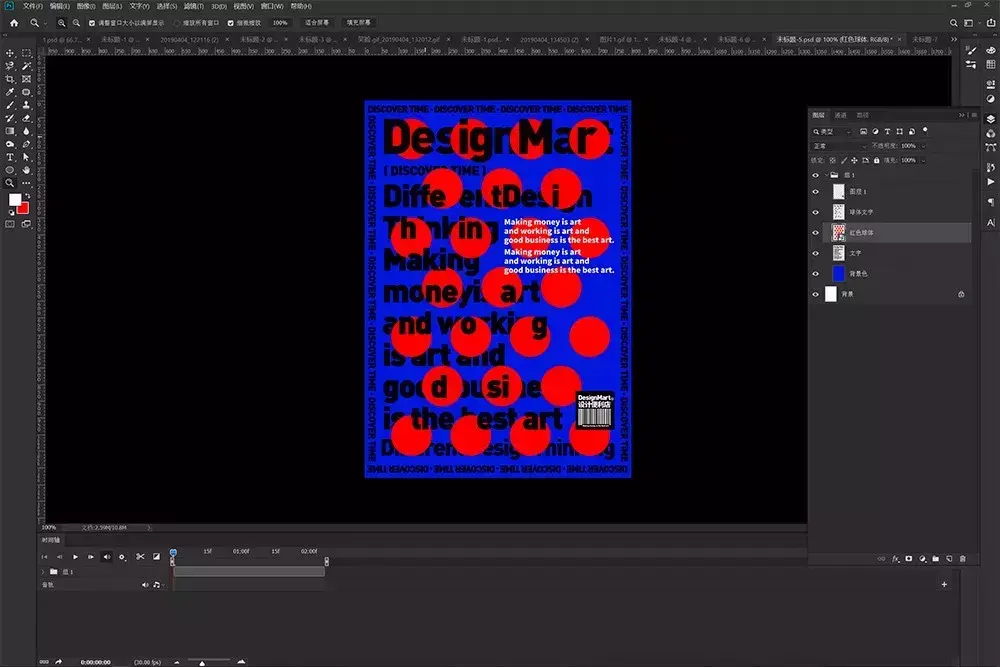Toggle the resize-window-to-fit checkbox
The width and height of the screenshot is (1000, 667).
point(93,21)
